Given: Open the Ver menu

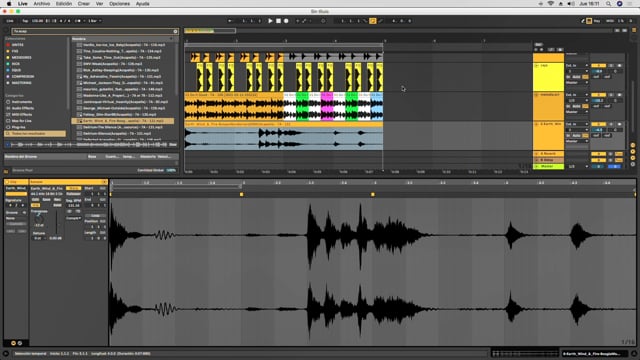Looking at the screenshot, I should (x=100, y=4).
